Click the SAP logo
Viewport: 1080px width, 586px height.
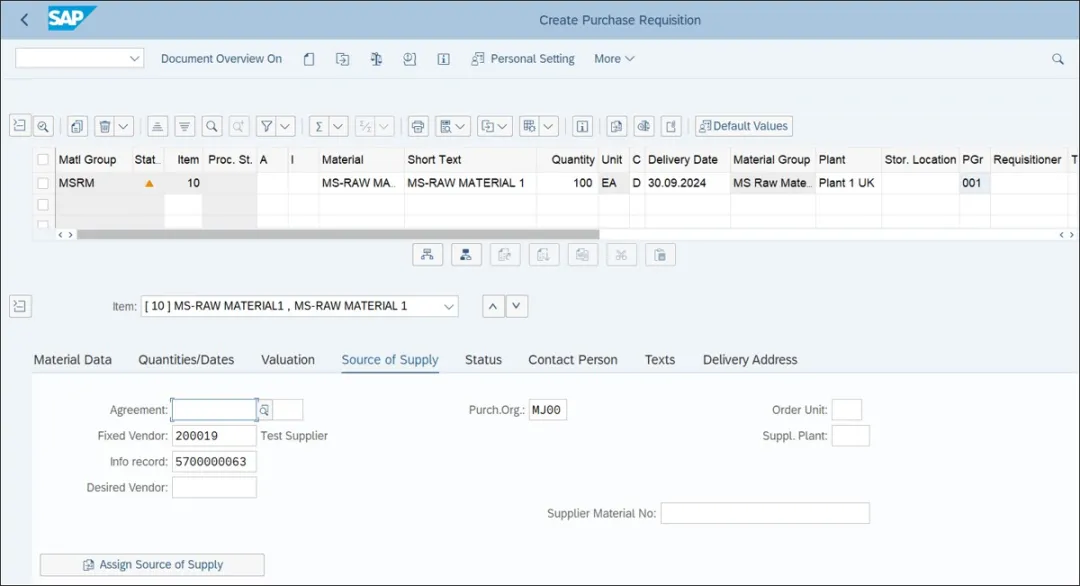[71, 19]
